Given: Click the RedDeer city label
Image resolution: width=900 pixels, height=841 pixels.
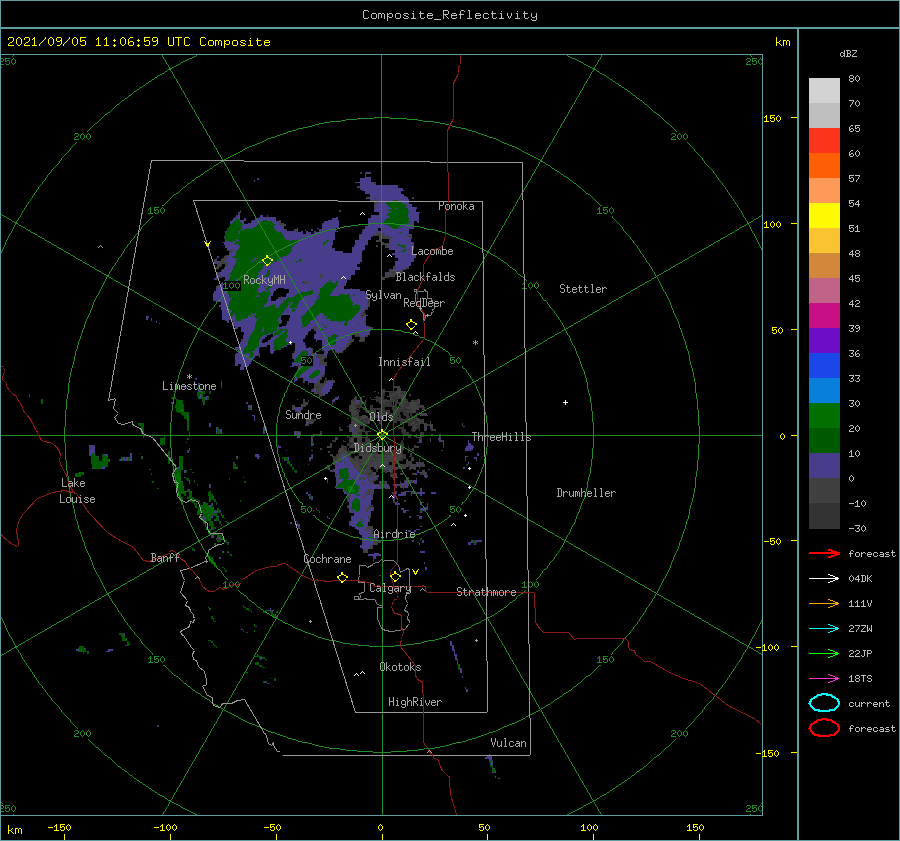Looking at the screenshot, I should 424,303.
